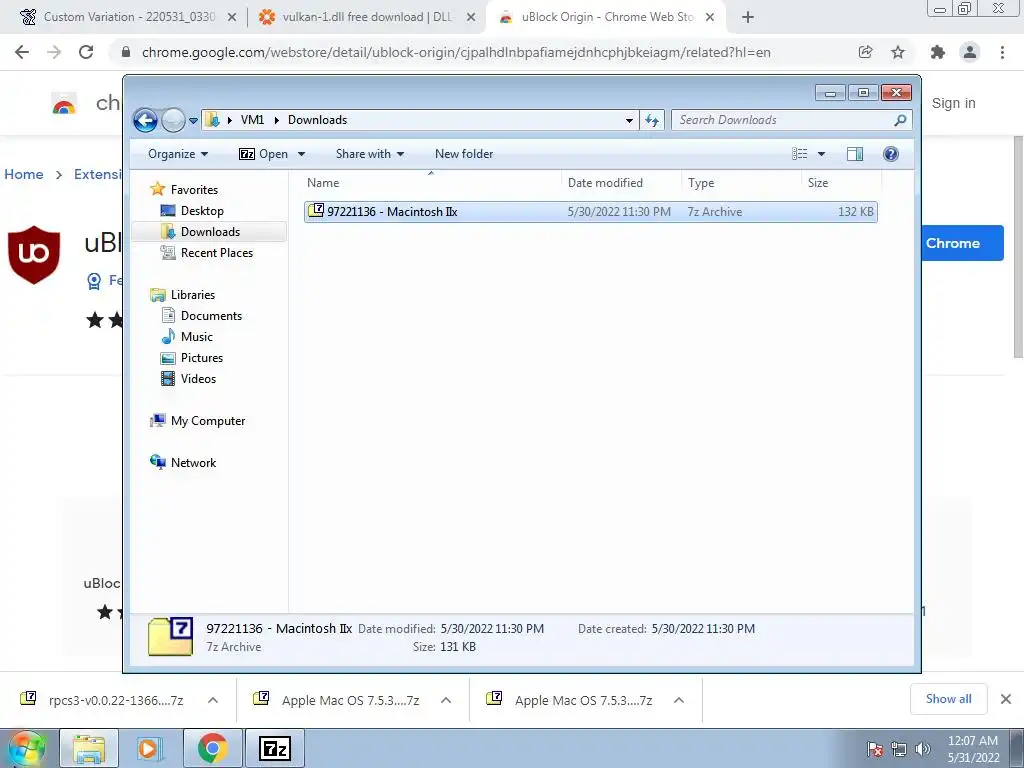Open a new Chrome tab
The width and height of the screenshot is (1024, 768).
point(748,17)
